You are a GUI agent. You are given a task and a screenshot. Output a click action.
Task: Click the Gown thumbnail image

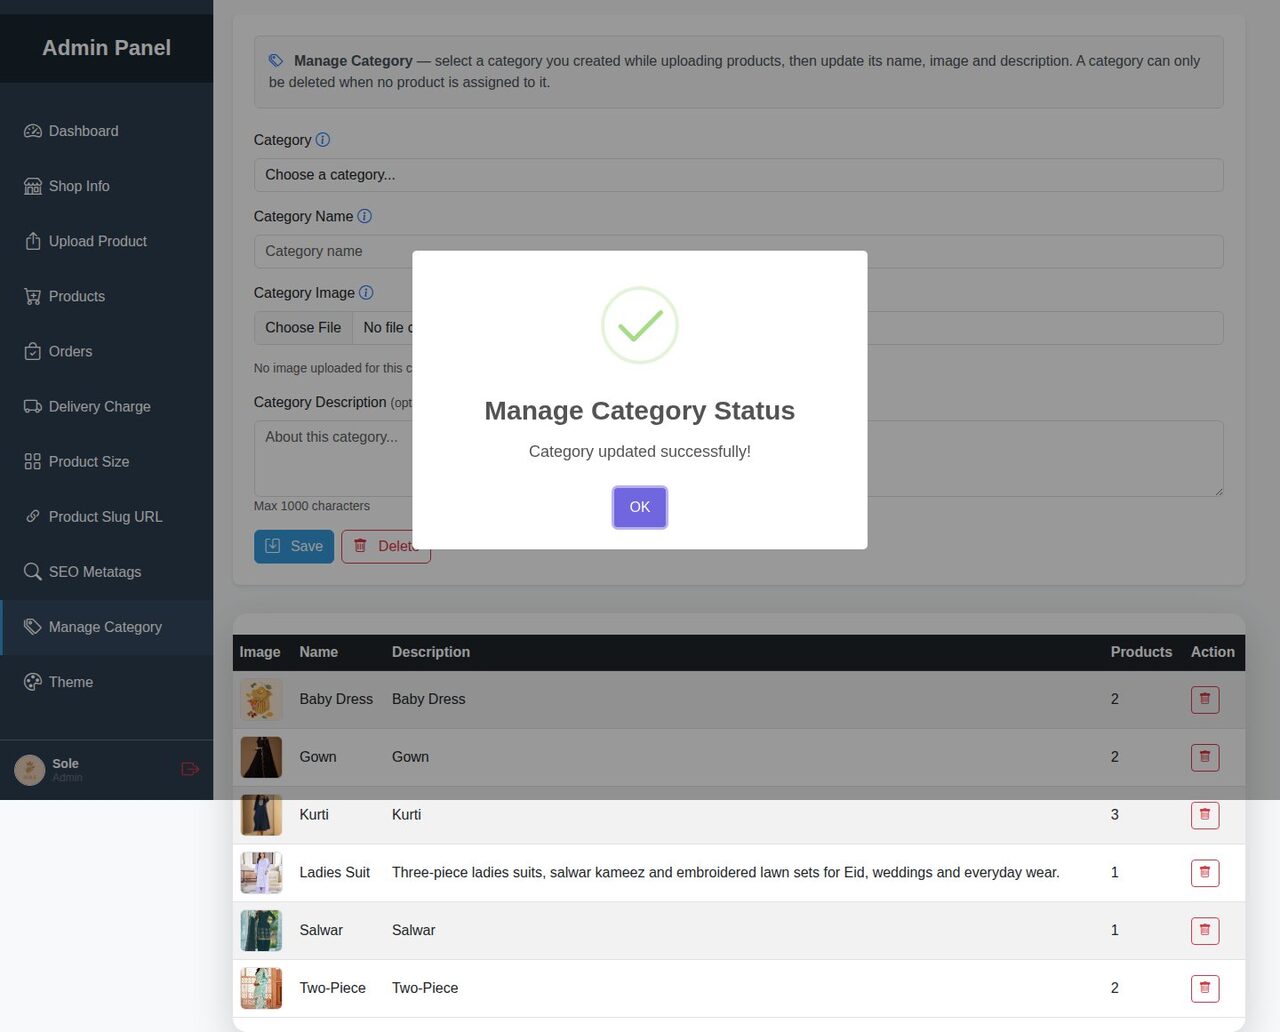pos(261,757)
